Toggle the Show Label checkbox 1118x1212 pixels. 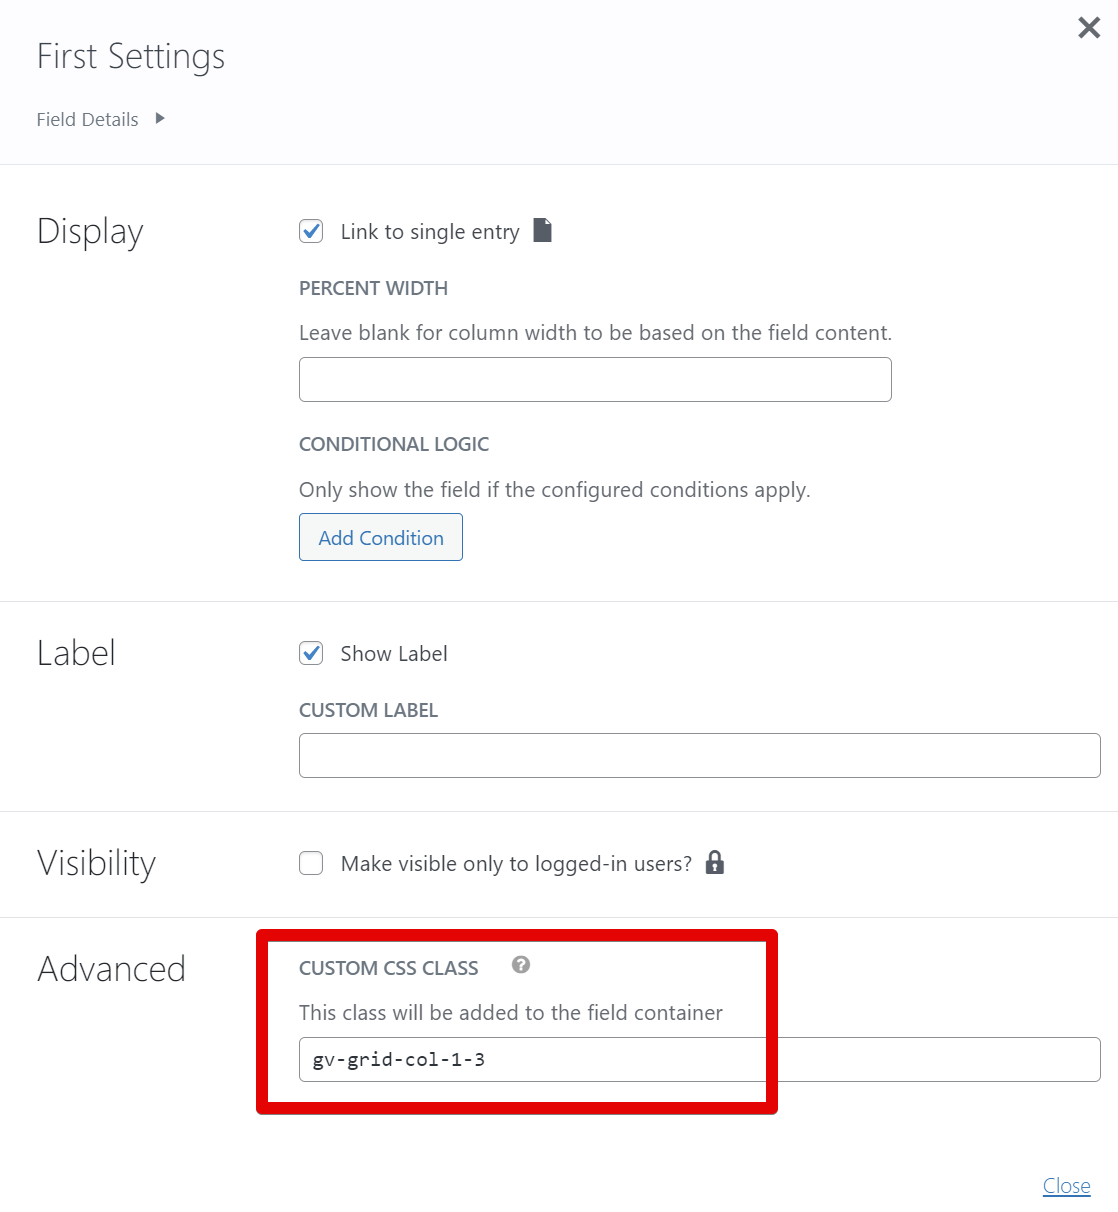point(311,654)
